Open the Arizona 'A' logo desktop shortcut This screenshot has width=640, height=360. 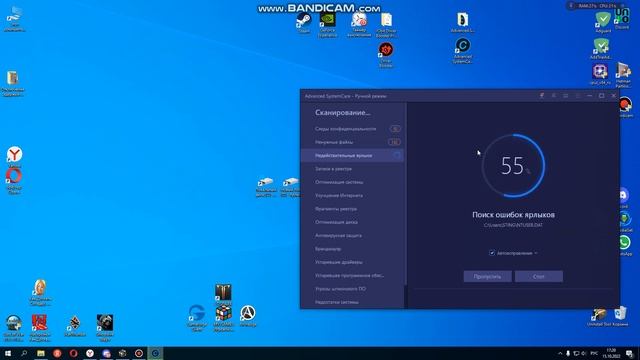pos(248,316)
